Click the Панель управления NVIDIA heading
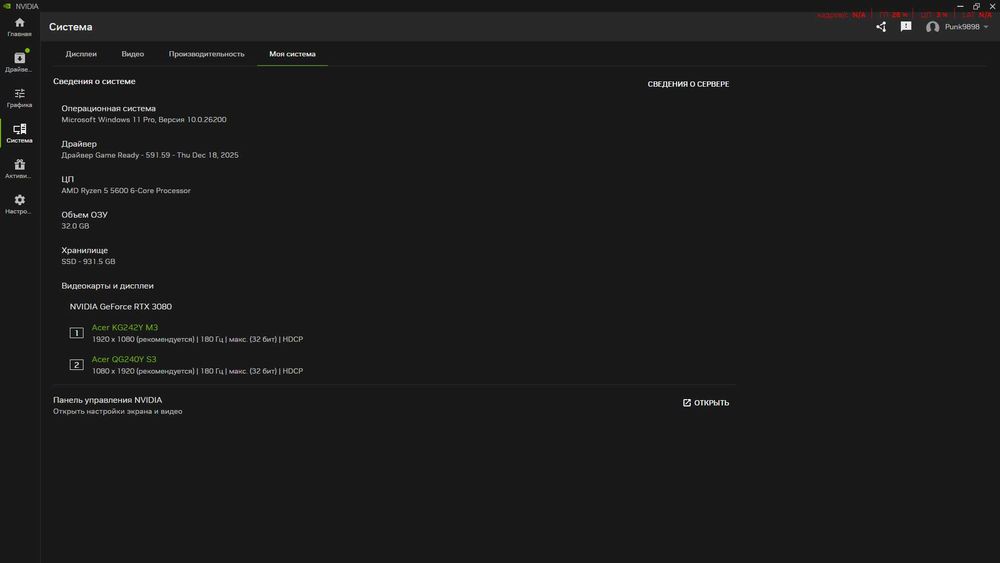1000x563 pixels. [x=107, y=400]
